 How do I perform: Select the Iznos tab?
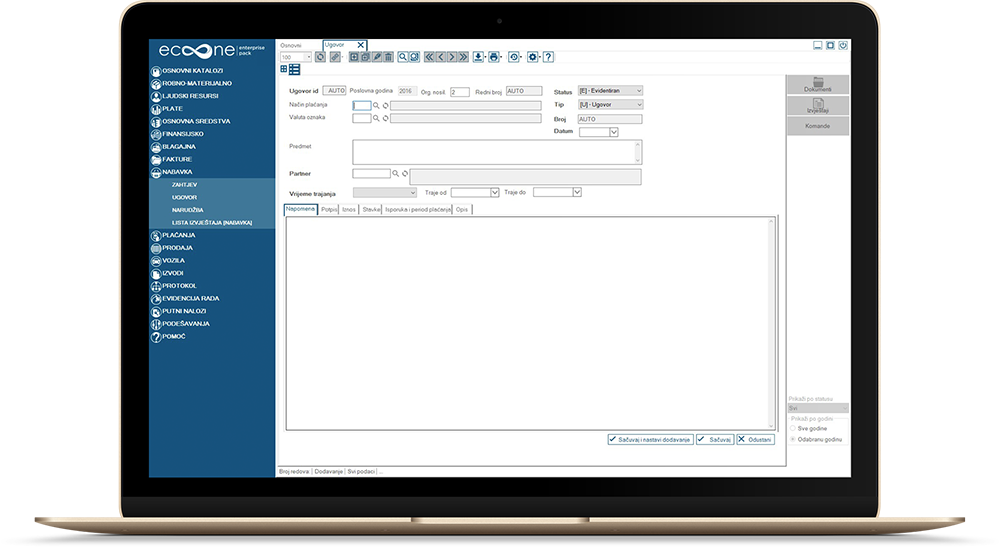coord(349,210)
